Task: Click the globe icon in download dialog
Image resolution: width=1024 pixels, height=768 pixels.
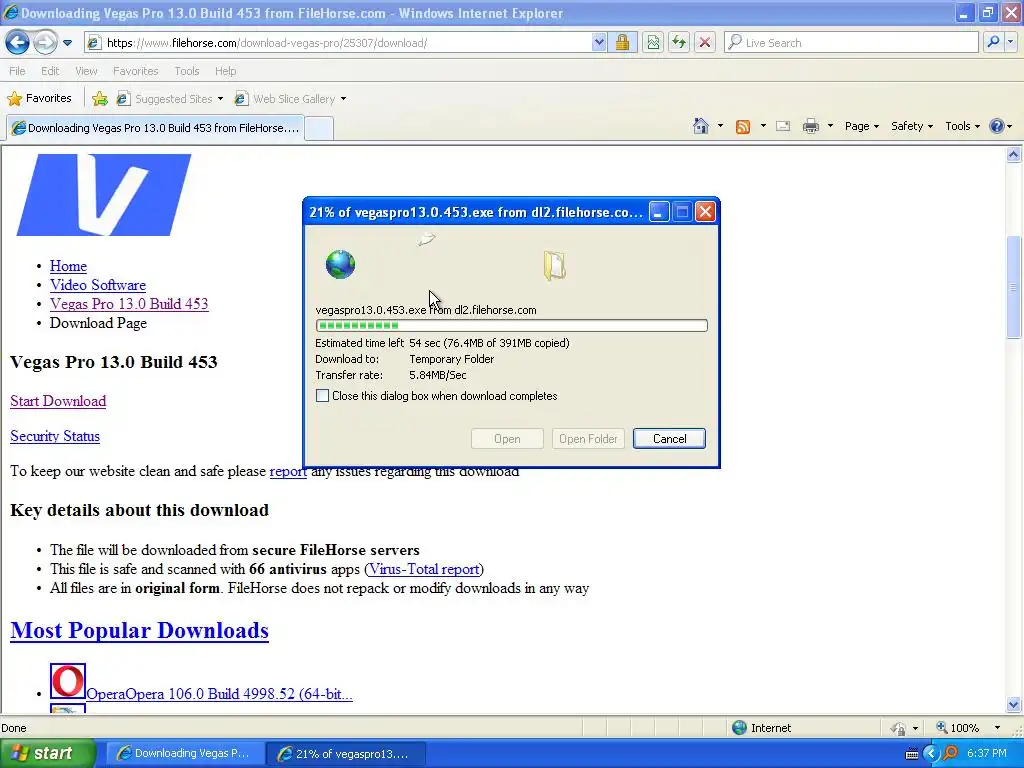Action: (340, 264)
